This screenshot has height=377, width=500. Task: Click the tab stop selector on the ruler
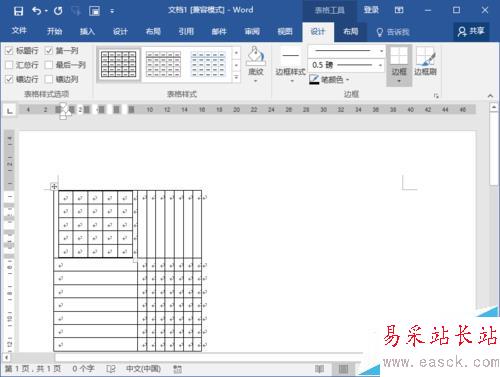pyautogui.click(x=10, y=110)
